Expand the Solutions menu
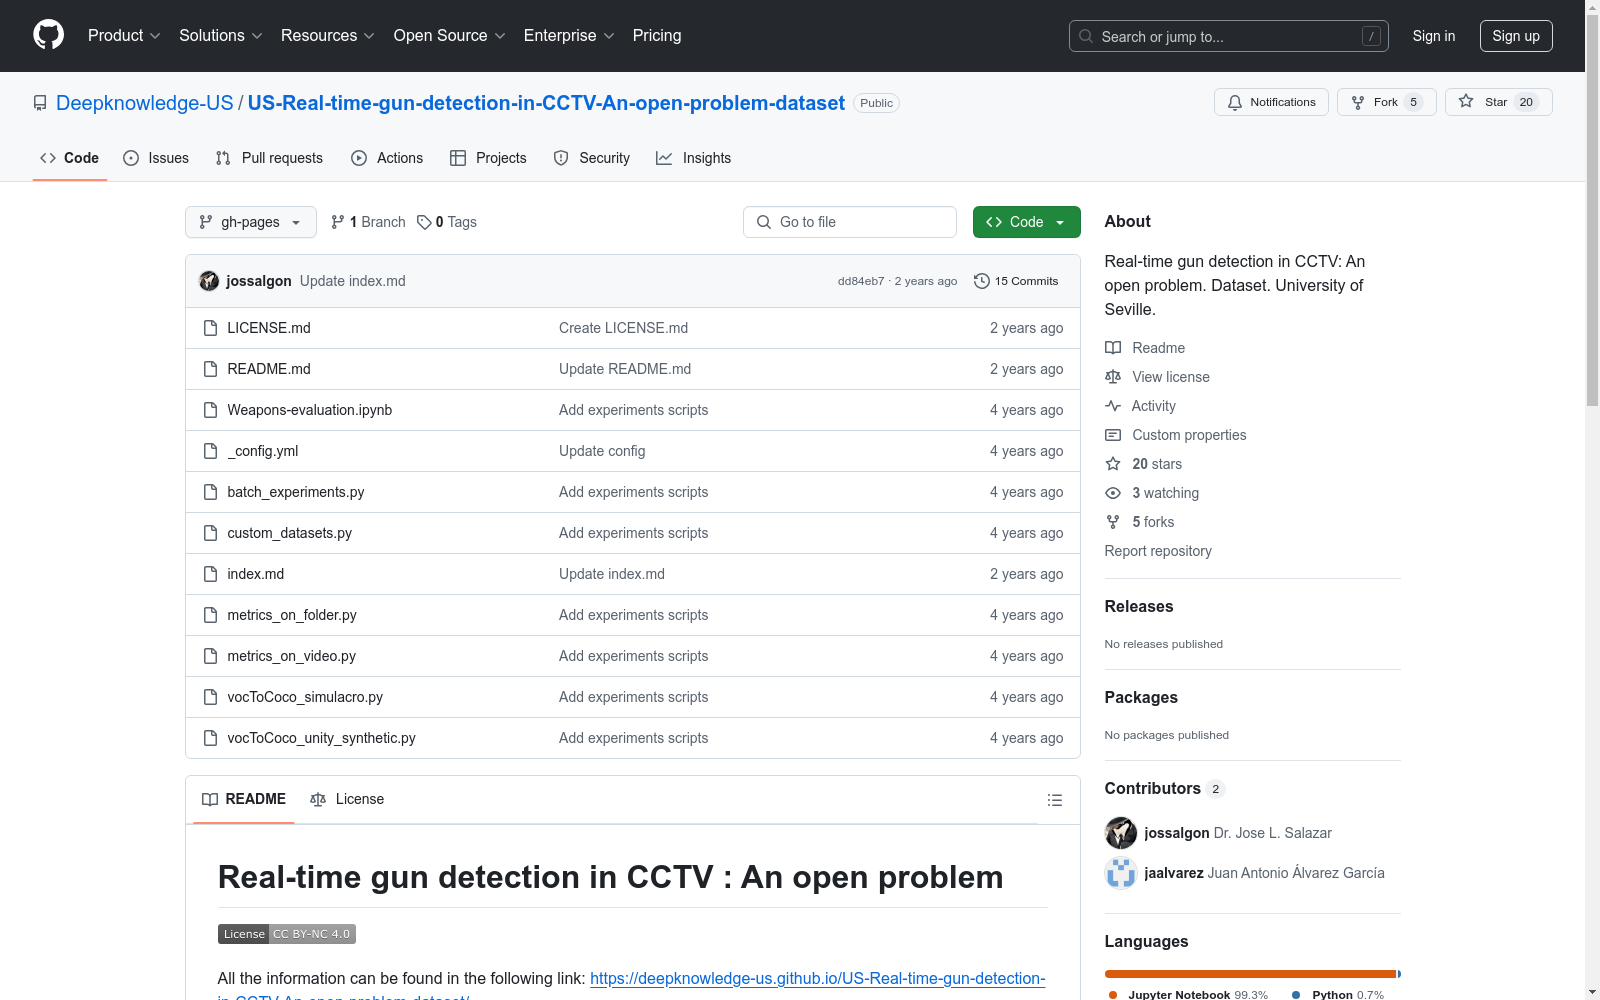 221,36
